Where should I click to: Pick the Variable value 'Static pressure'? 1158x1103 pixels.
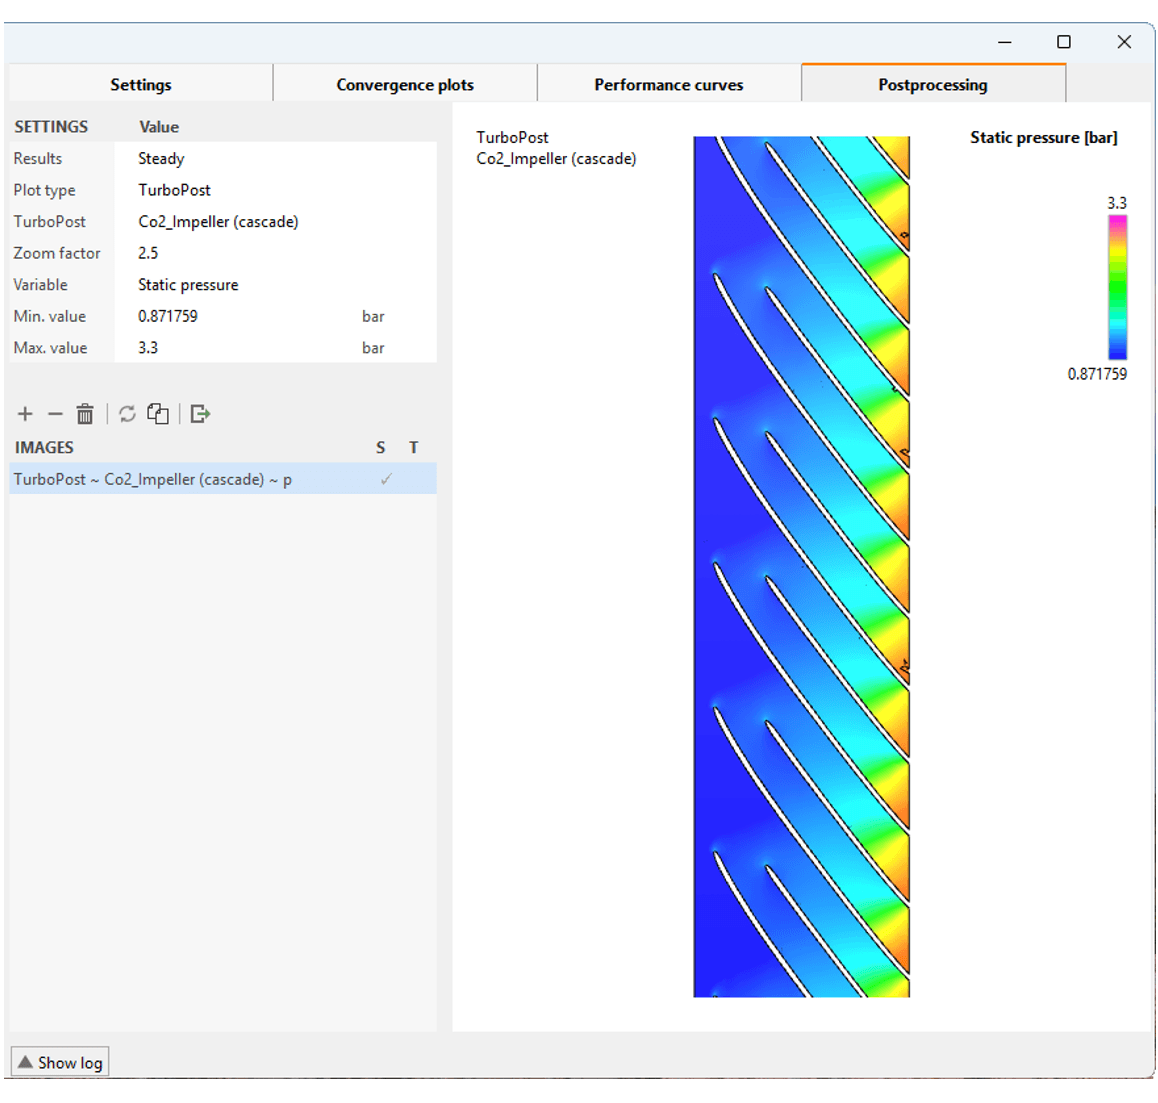tap(275, 285)
